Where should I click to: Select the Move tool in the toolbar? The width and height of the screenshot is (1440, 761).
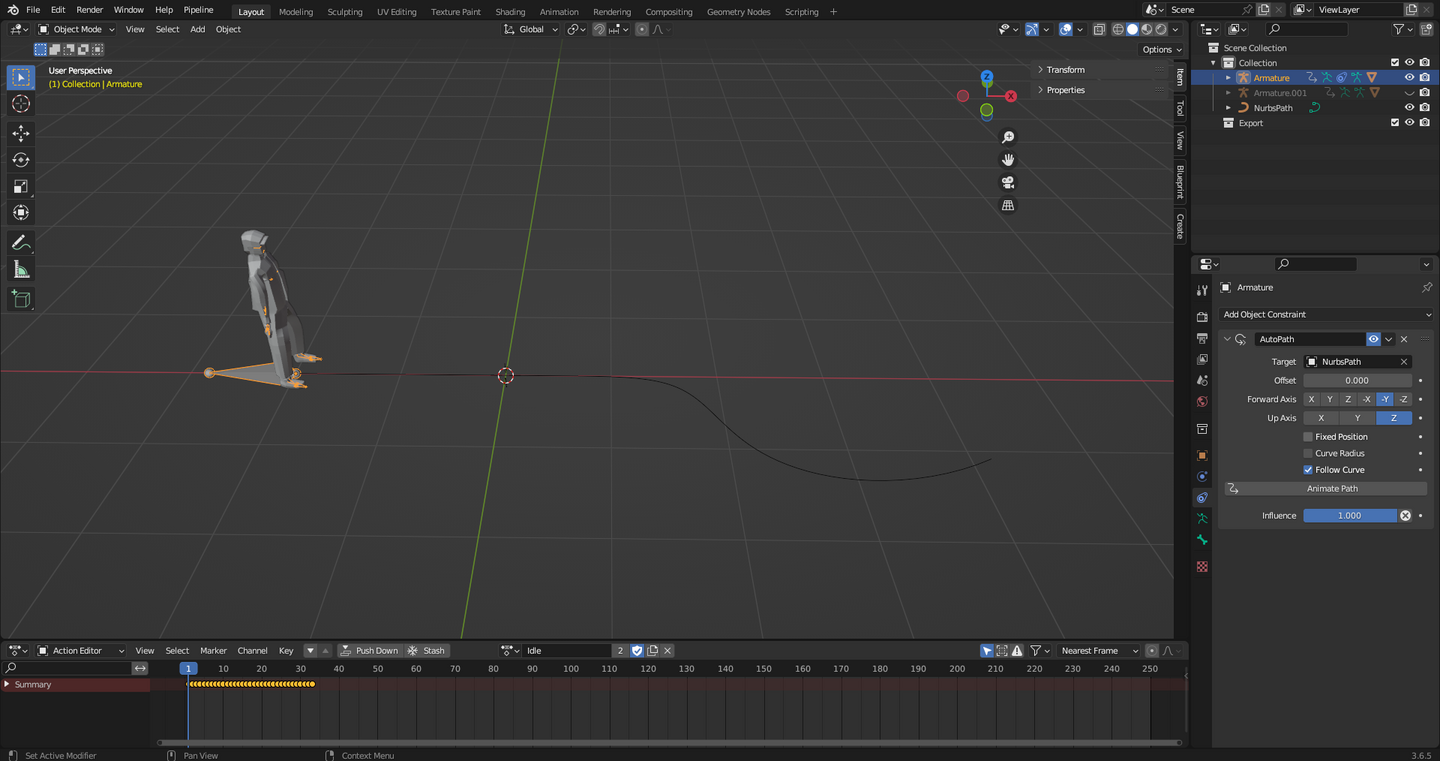tap(20, 133)
